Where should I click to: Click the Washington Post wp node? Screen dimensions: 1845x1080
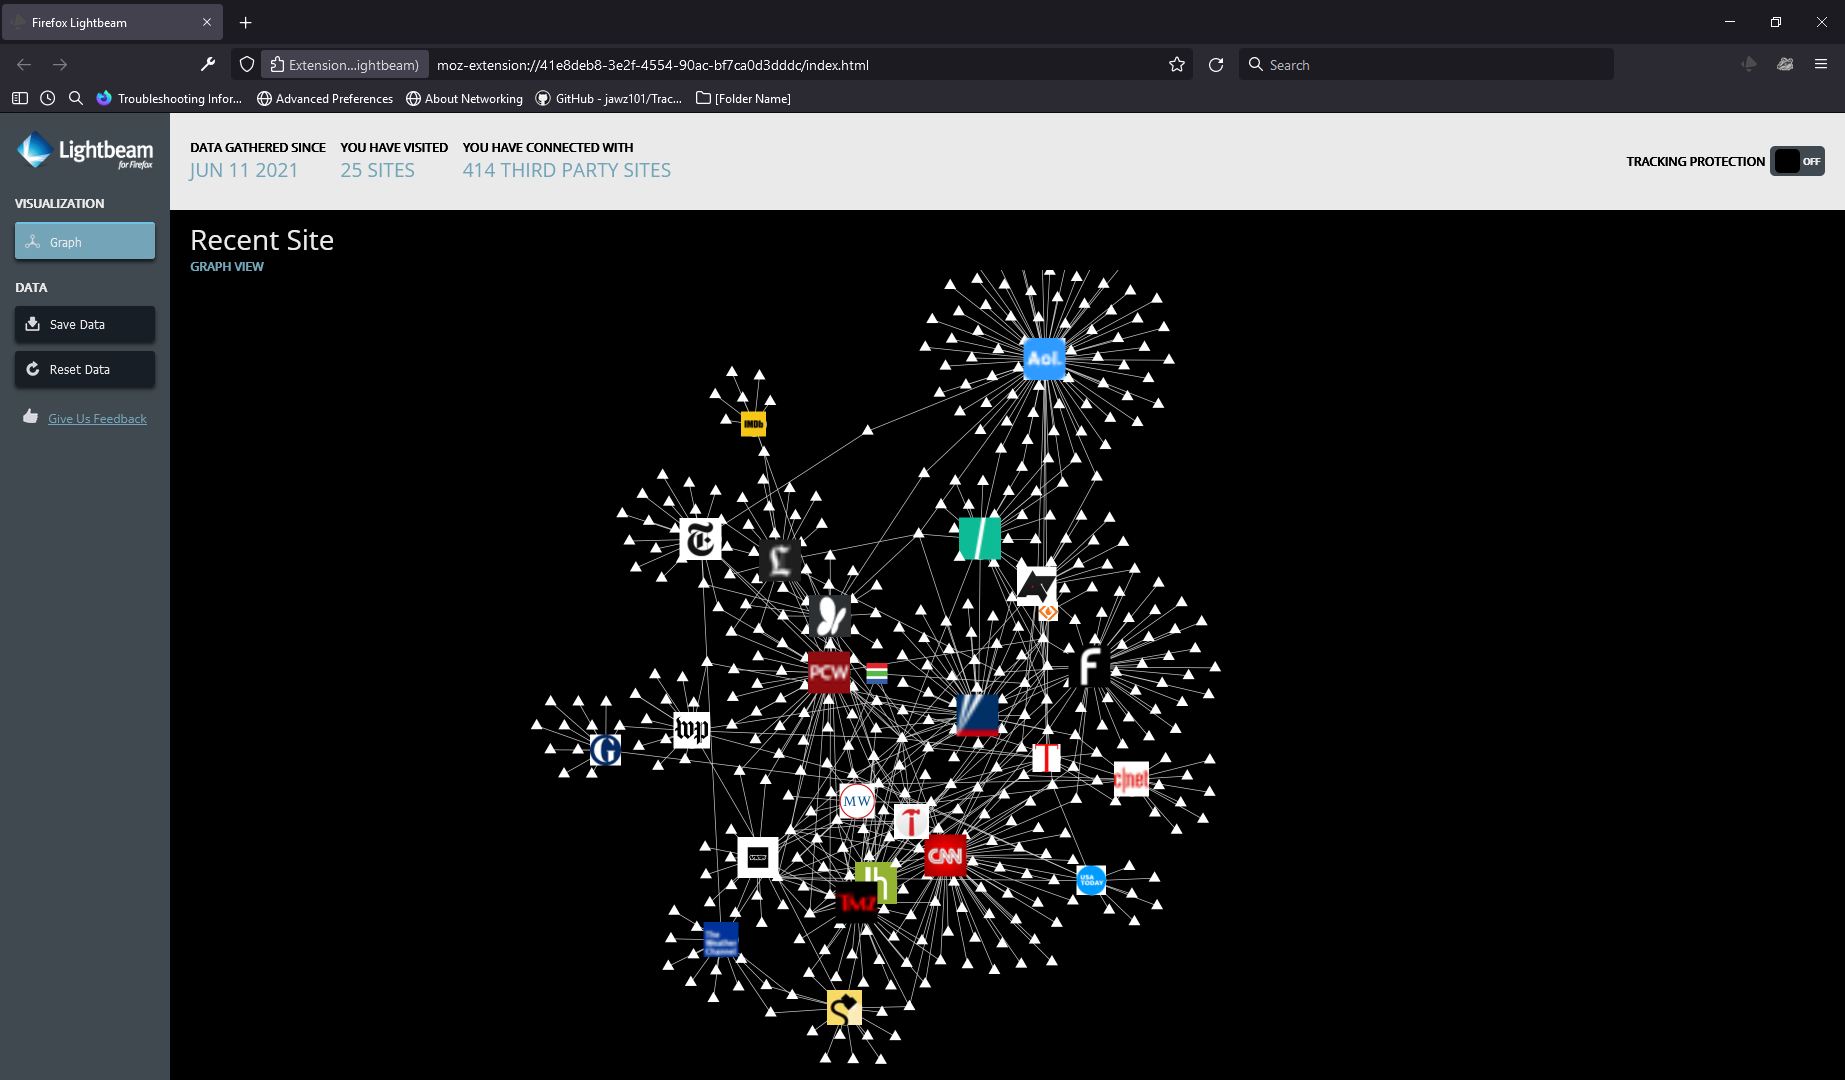(692, 730)
